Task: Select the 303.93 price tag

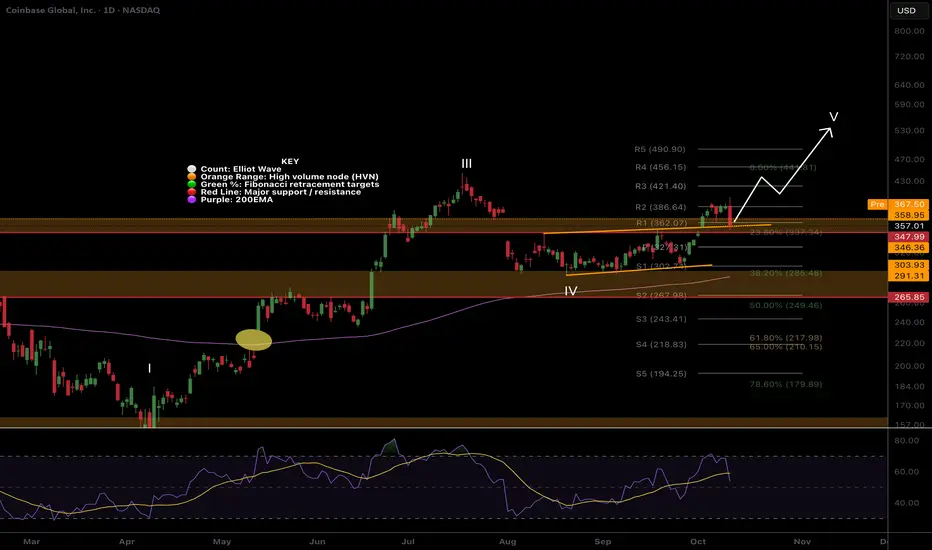Action: pos(909,265)
